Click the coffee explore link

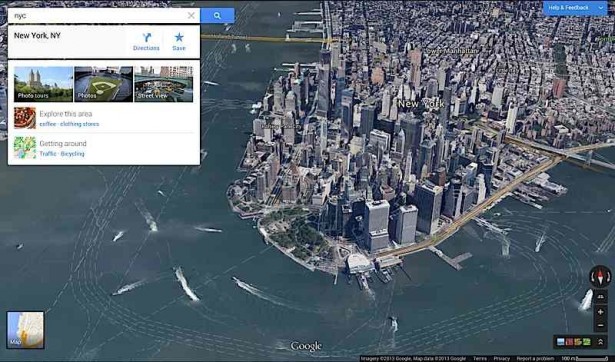tap(48, 124)
